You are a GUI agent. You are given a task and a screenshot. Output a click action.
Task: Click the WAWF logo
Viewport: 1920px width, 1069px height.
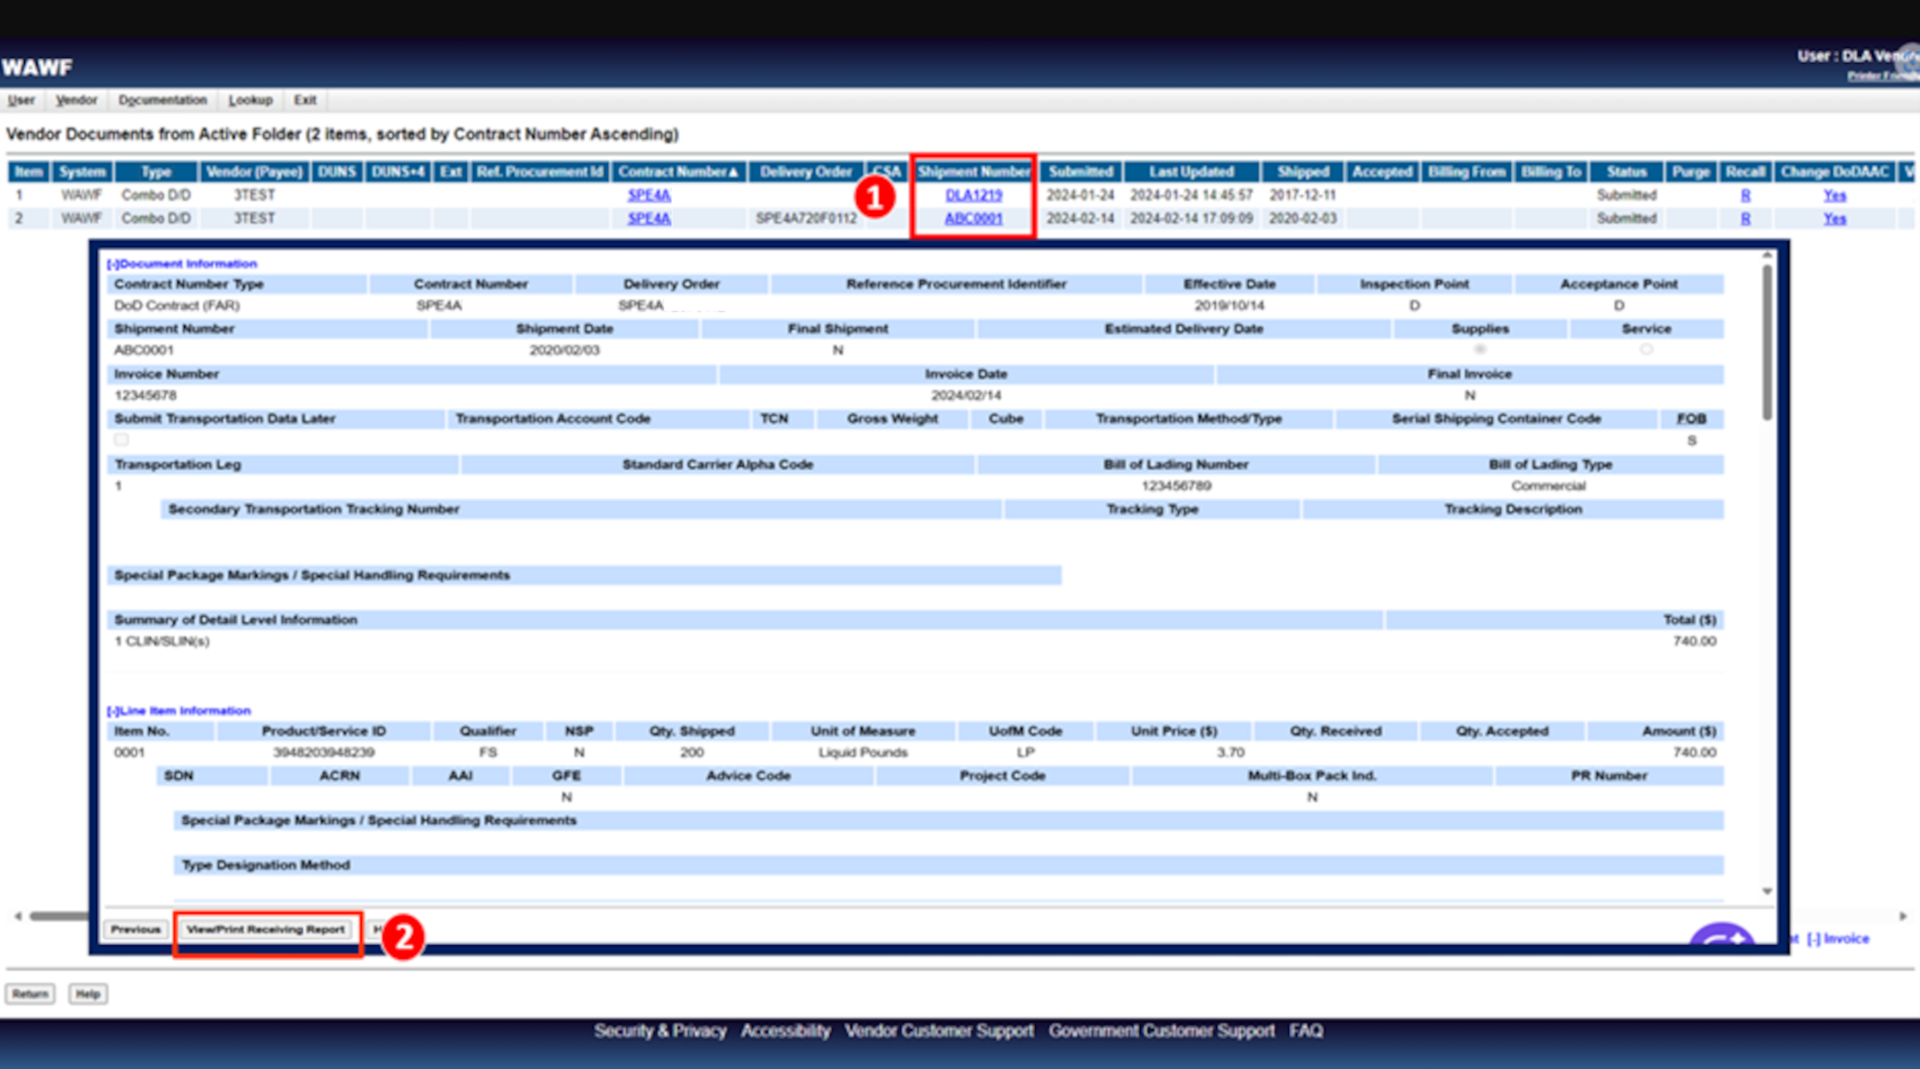coord(37,68)
